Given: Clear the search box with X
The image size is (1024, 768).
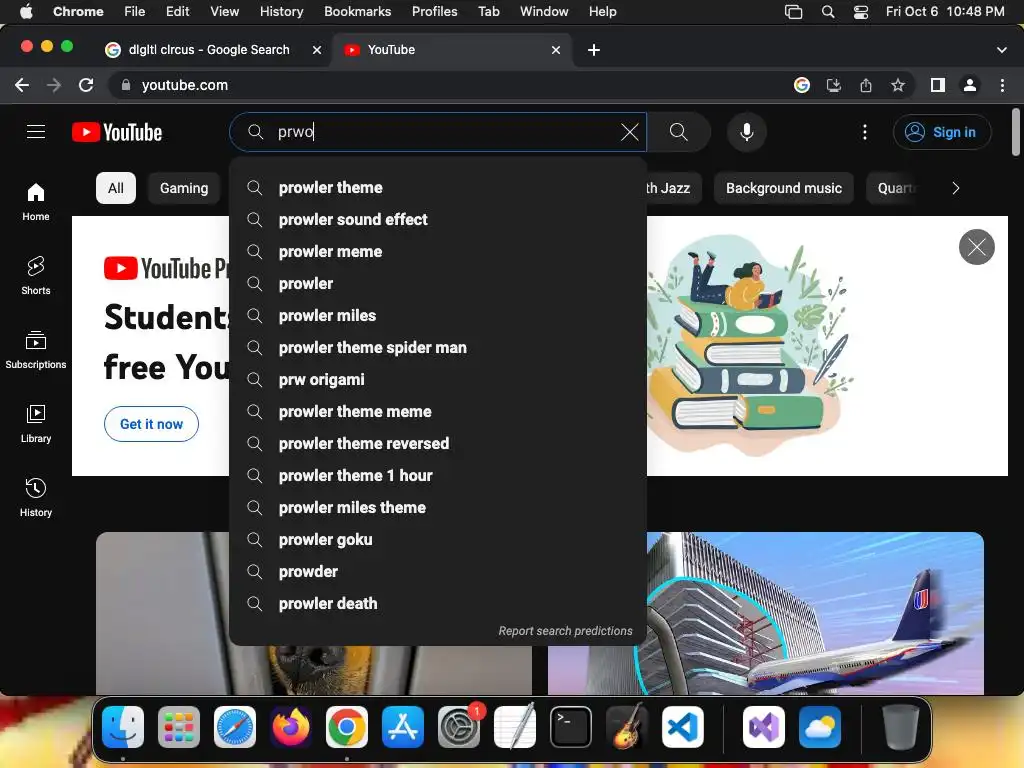Looking at the screenshot, I should [630, 132].
